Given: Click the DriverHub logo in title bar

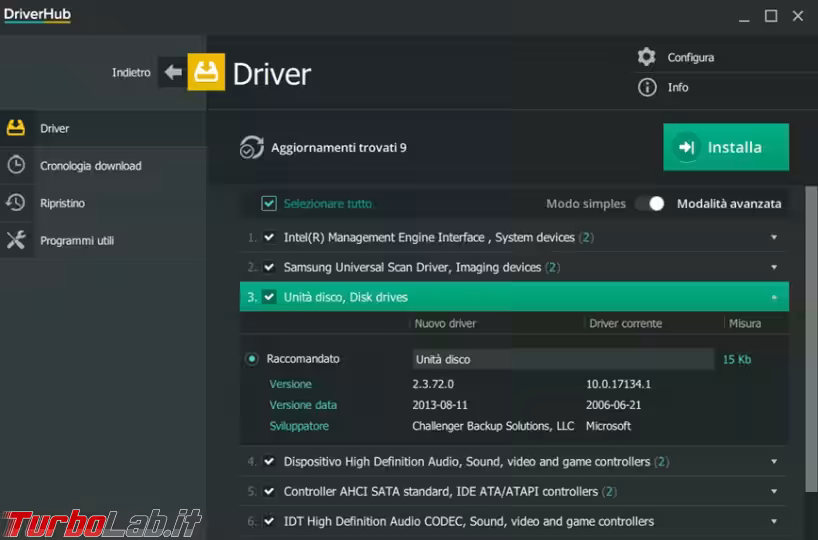Looking at the screenshot, I should [37, 14].
